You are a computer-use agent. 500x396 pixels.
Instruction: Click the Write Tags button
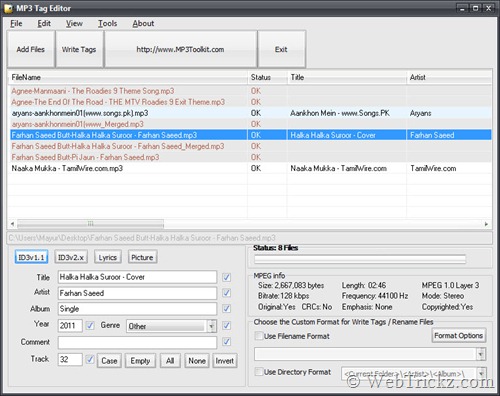coord(79,49)
